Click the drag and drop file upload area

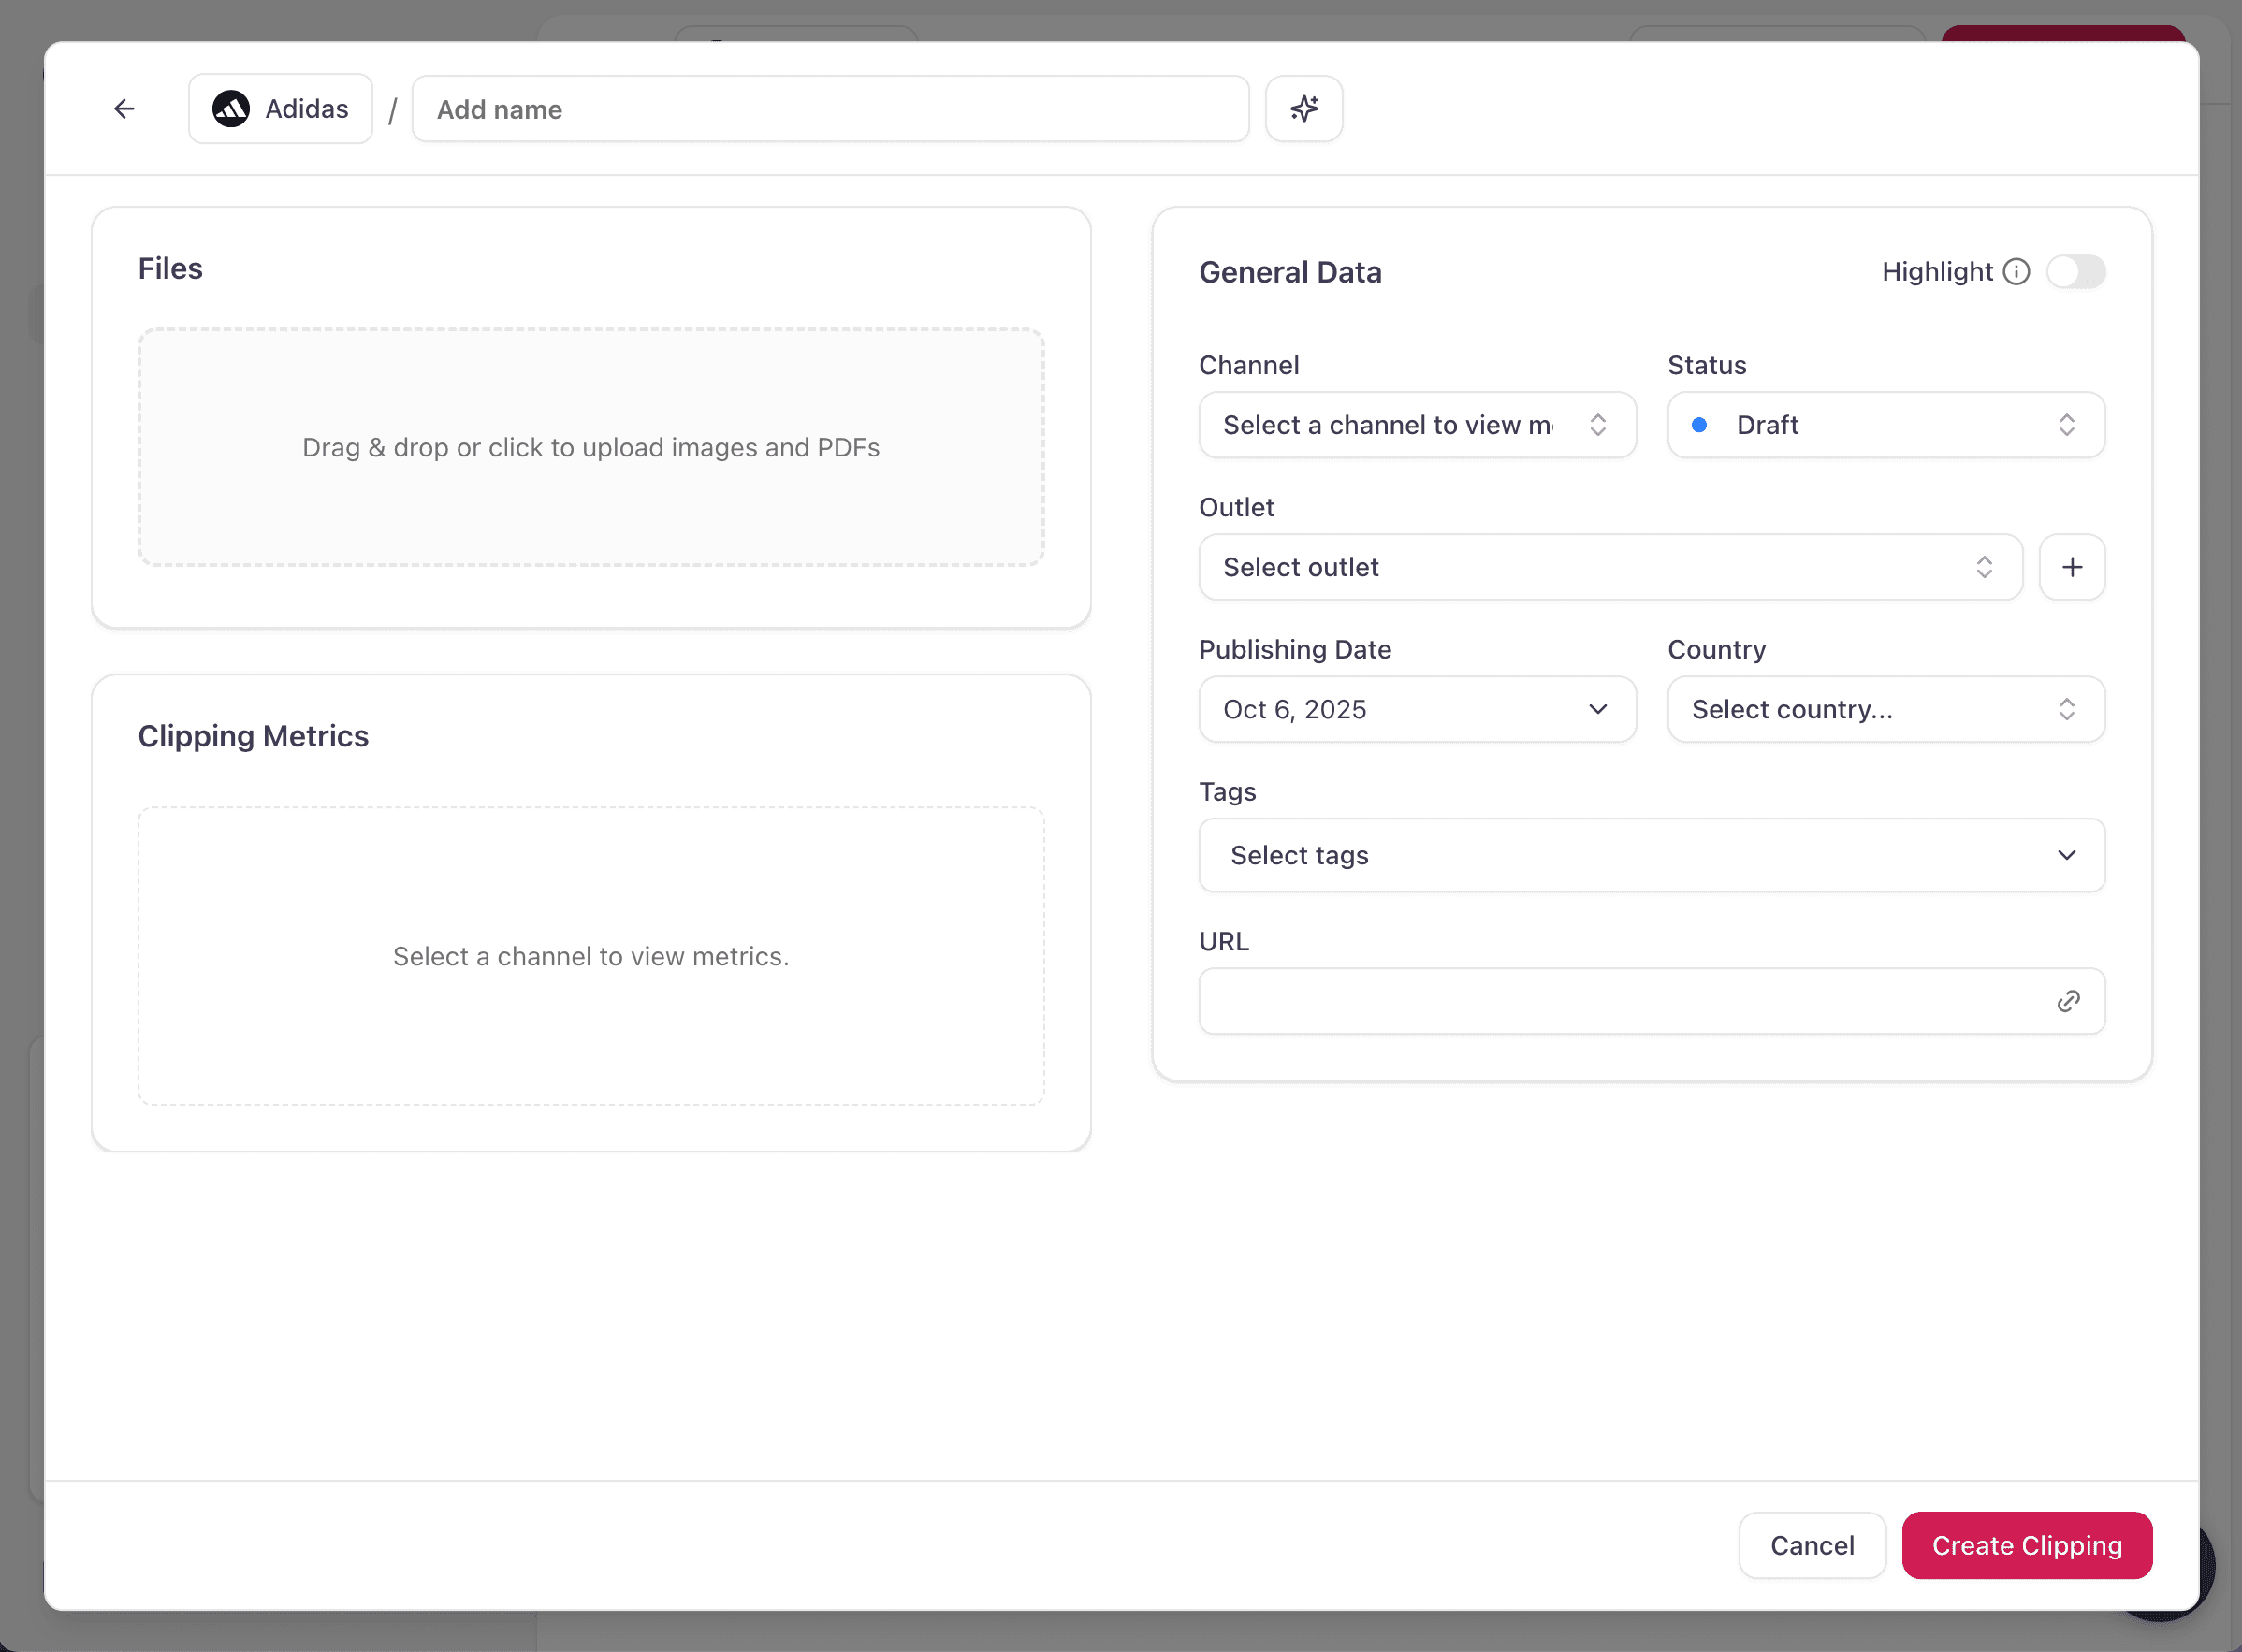coord(591,448)
